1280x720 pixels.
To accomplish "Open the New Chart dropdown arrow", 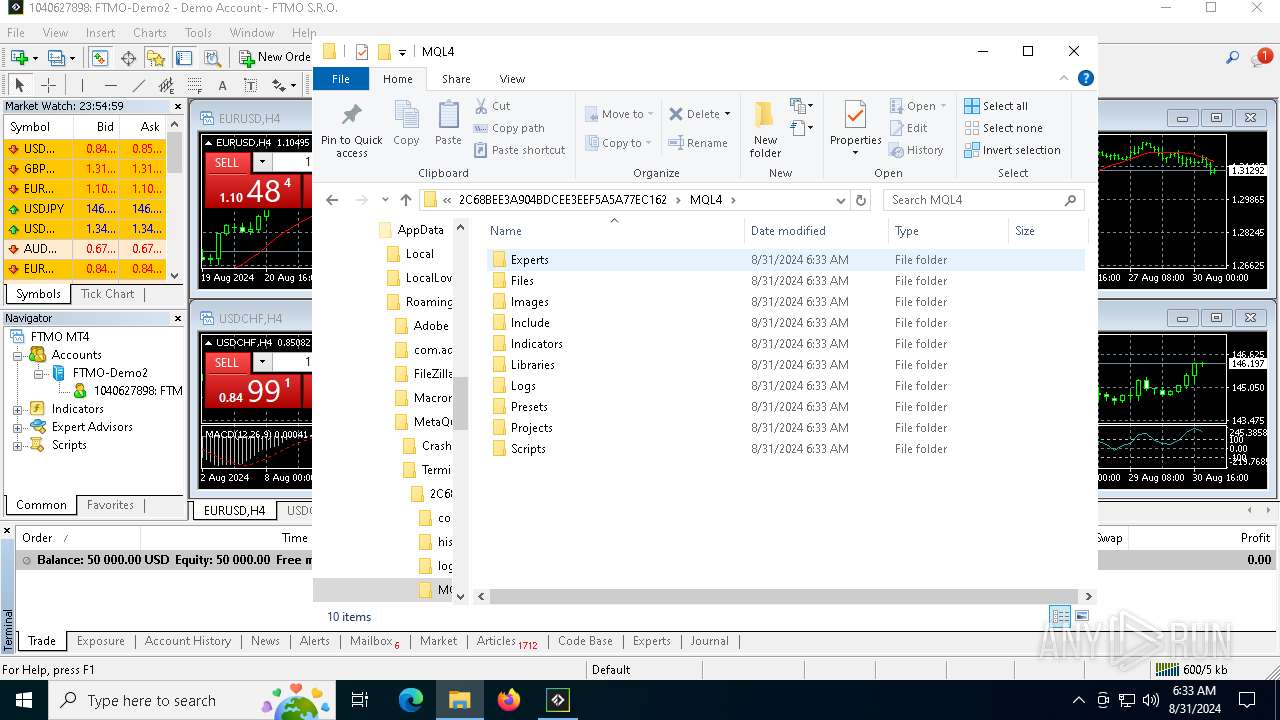I will click(x=35, y=58).
